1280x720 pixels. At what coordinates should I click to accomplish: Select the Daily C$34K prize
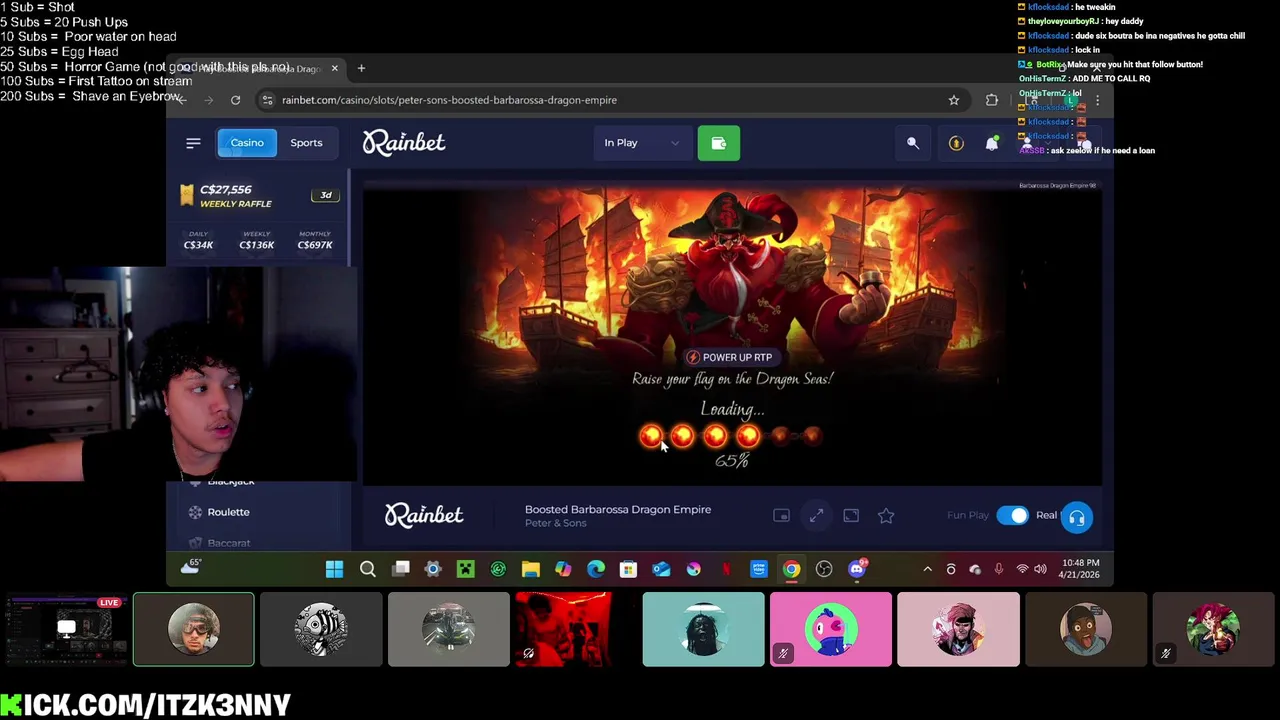[198, 240]
